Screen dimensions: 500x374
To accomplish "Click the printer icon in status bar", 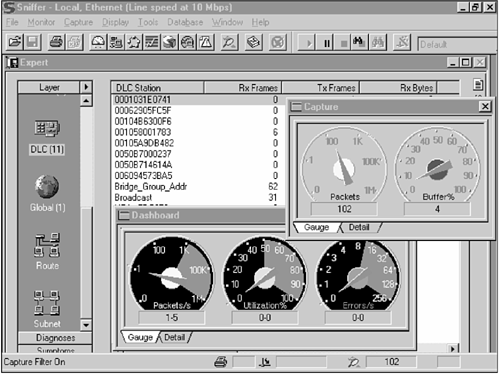I will pyautogui.click(x=221, y=362).
